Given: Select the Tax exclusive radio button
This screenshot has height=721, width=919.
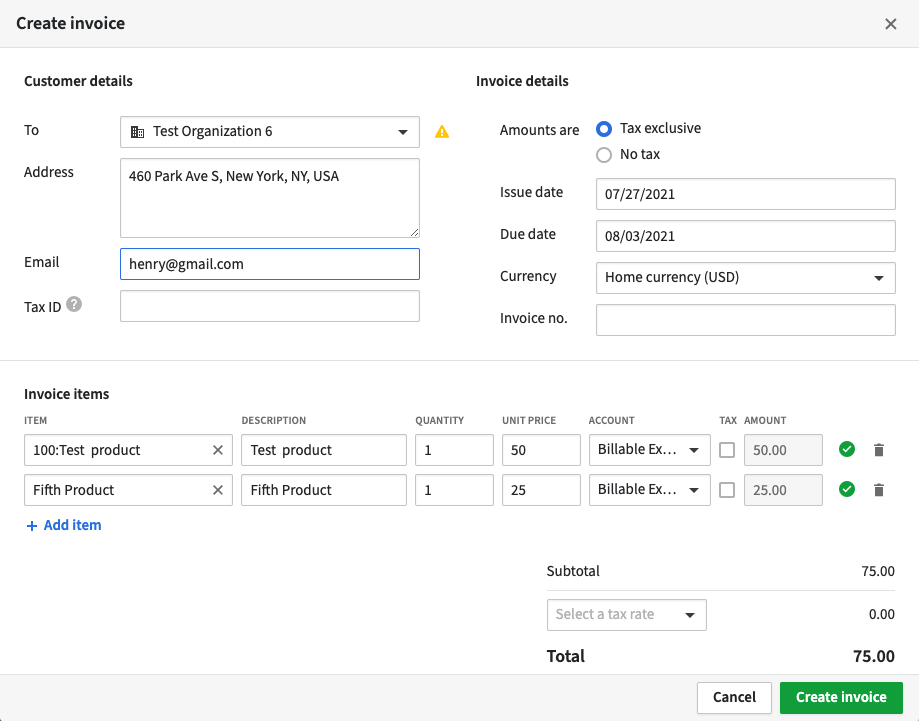Looking at the screenshot, I should click(605, 128).
